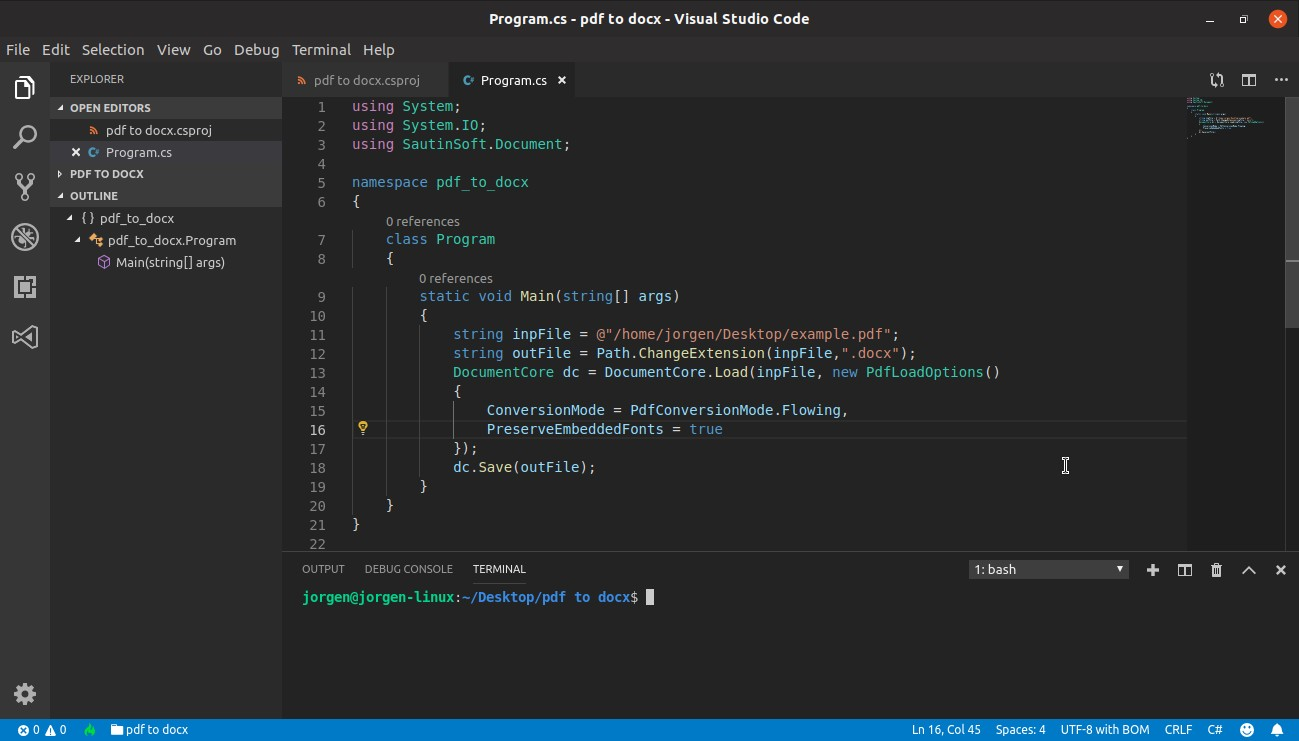
Task: Change end of line sequence CRLF
Action: coord(1179,730)
